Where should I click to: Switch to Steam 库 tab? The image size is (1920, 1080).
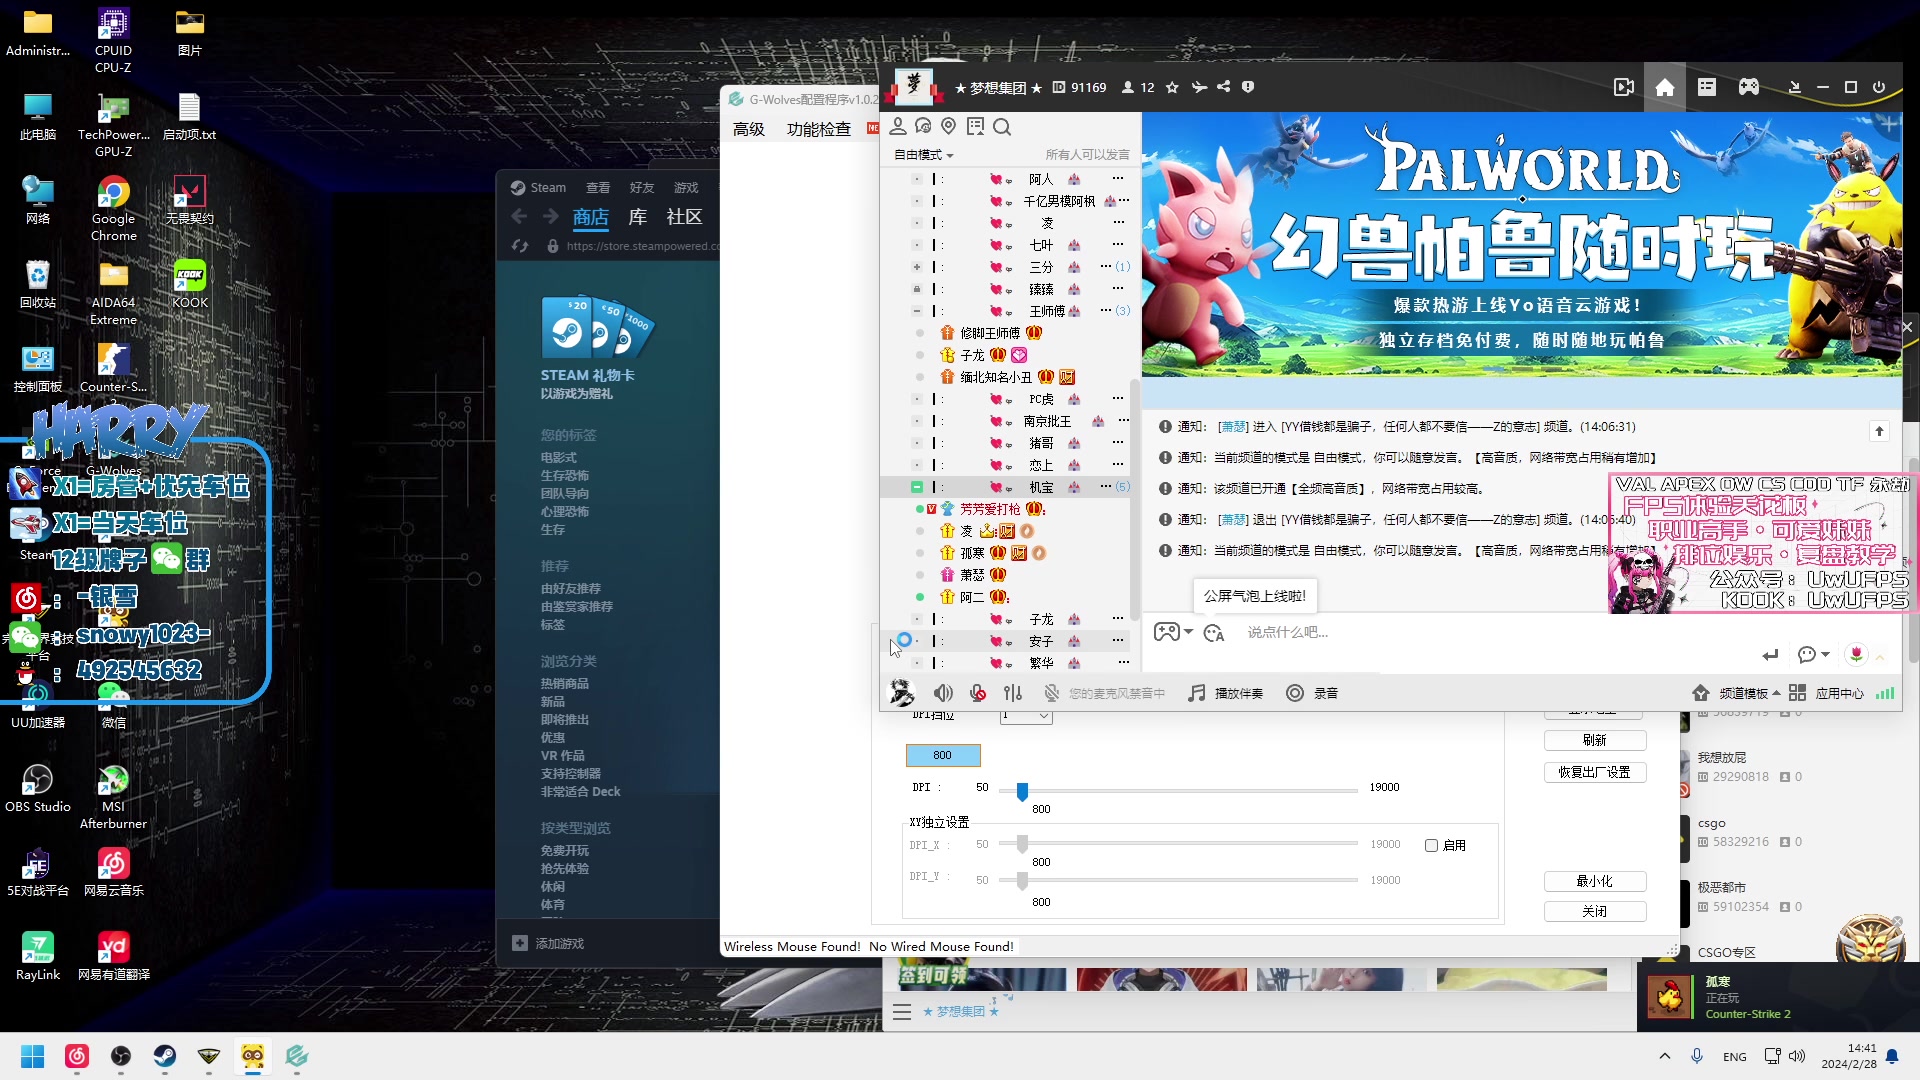(638, 217)
